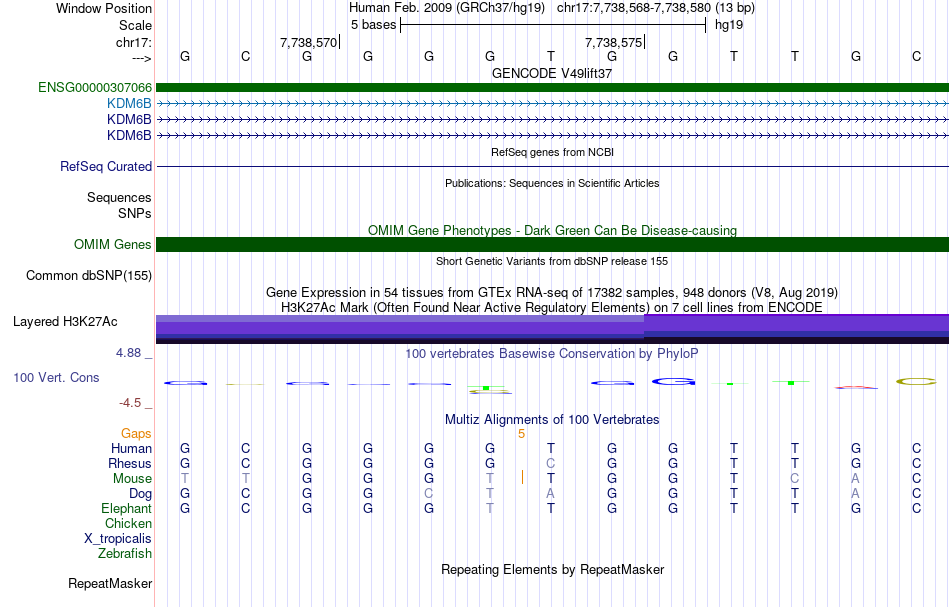Click the dark green OMIM Genes bar
The width and height of the screenshot is (950, 607).
[x=552, y=245]
